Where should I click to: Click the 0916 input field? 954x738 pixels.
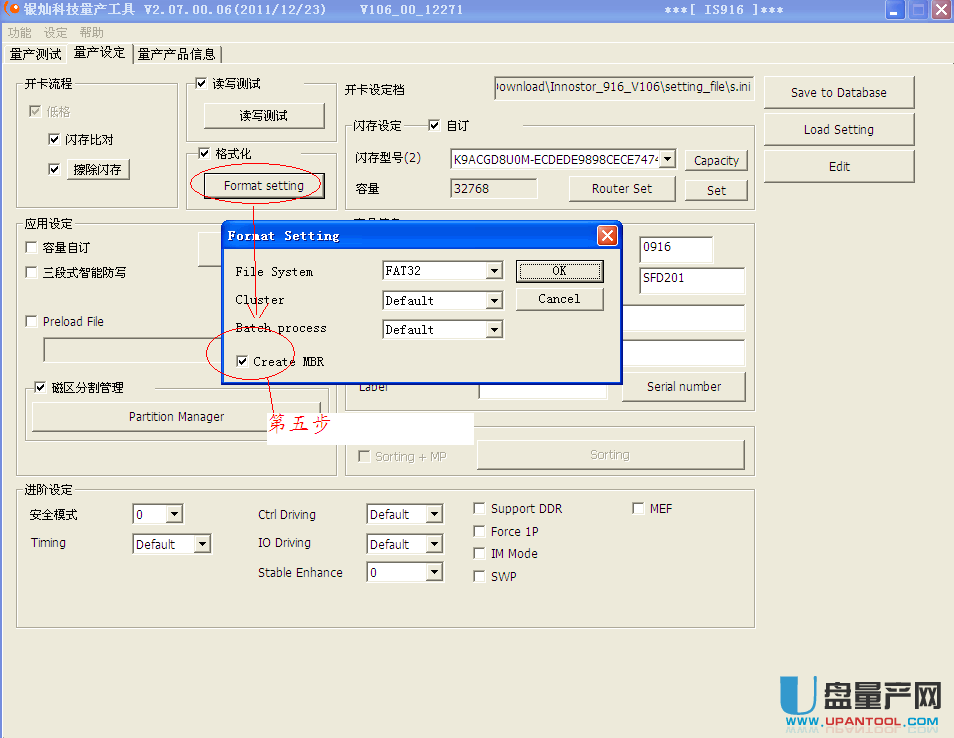676,248
